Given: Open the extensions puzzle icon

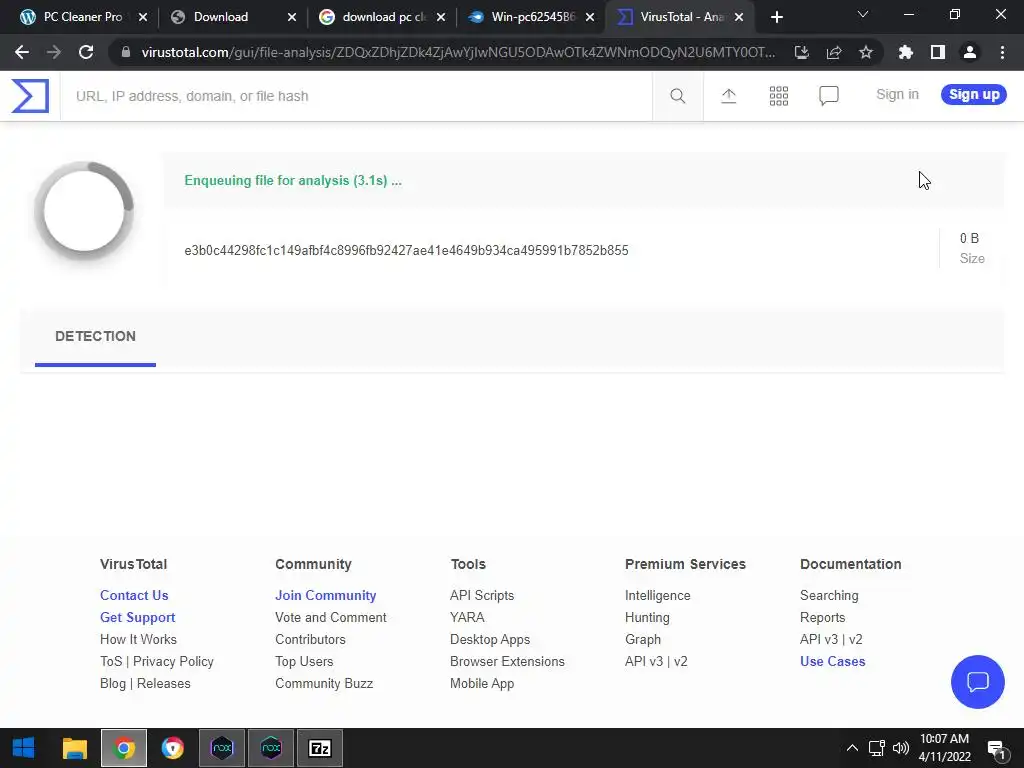Looking at the screenshot, I should (905, 52).
